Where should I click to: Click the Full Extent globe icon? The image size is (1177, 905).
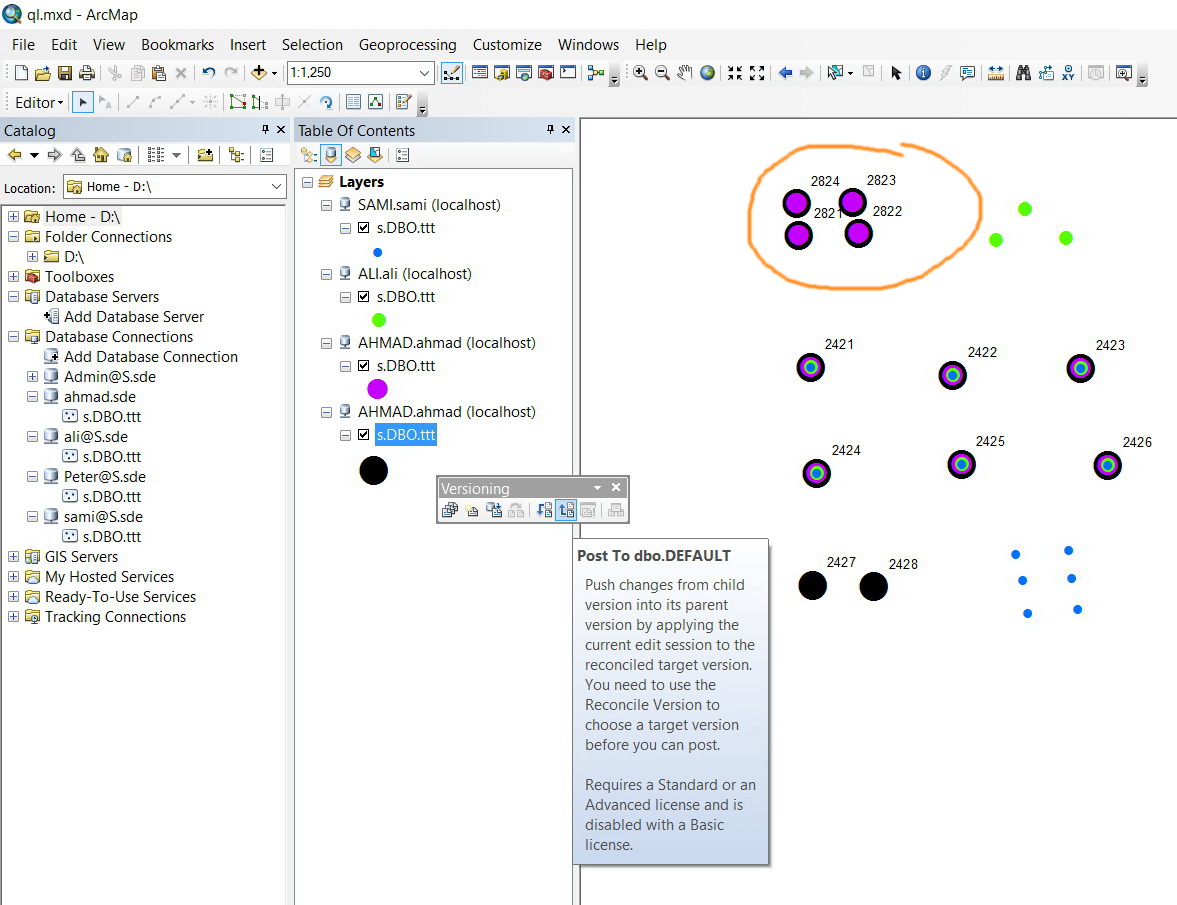pyautogui.click(x=707, y=73)
